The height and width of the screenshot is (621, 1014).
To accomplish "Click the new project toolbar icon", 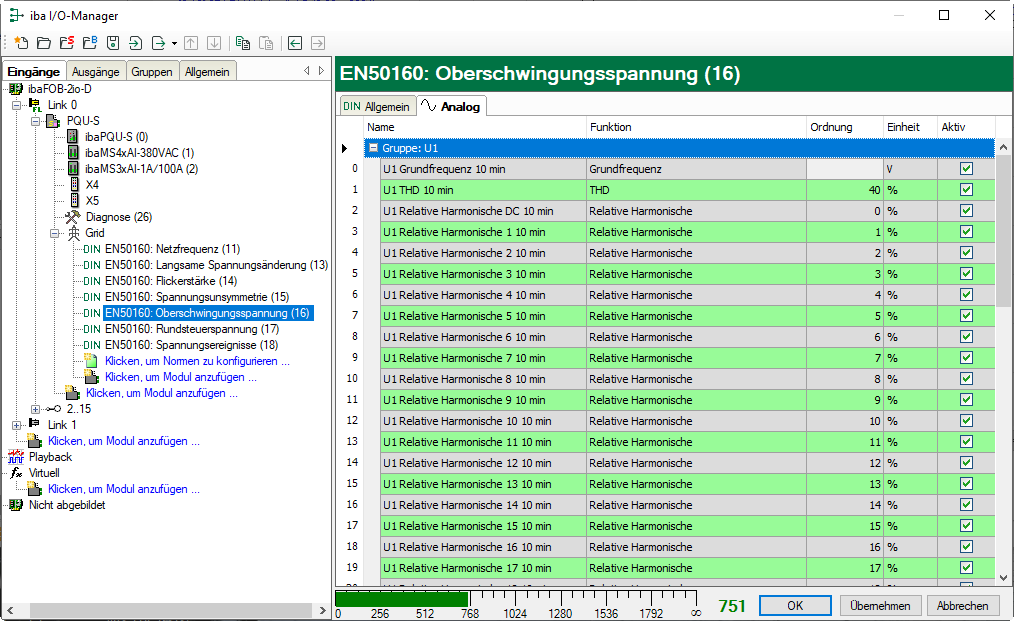I will pyautogui.click(x=20, y=43).
